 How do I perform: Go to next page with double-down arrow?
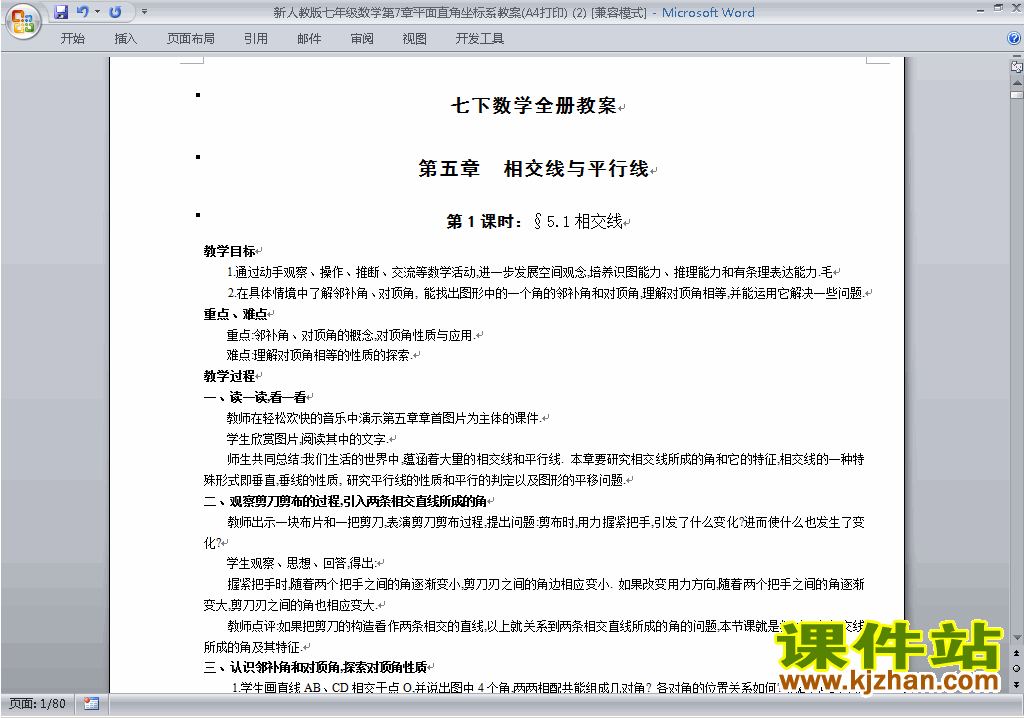click(x=1016, y=684)
